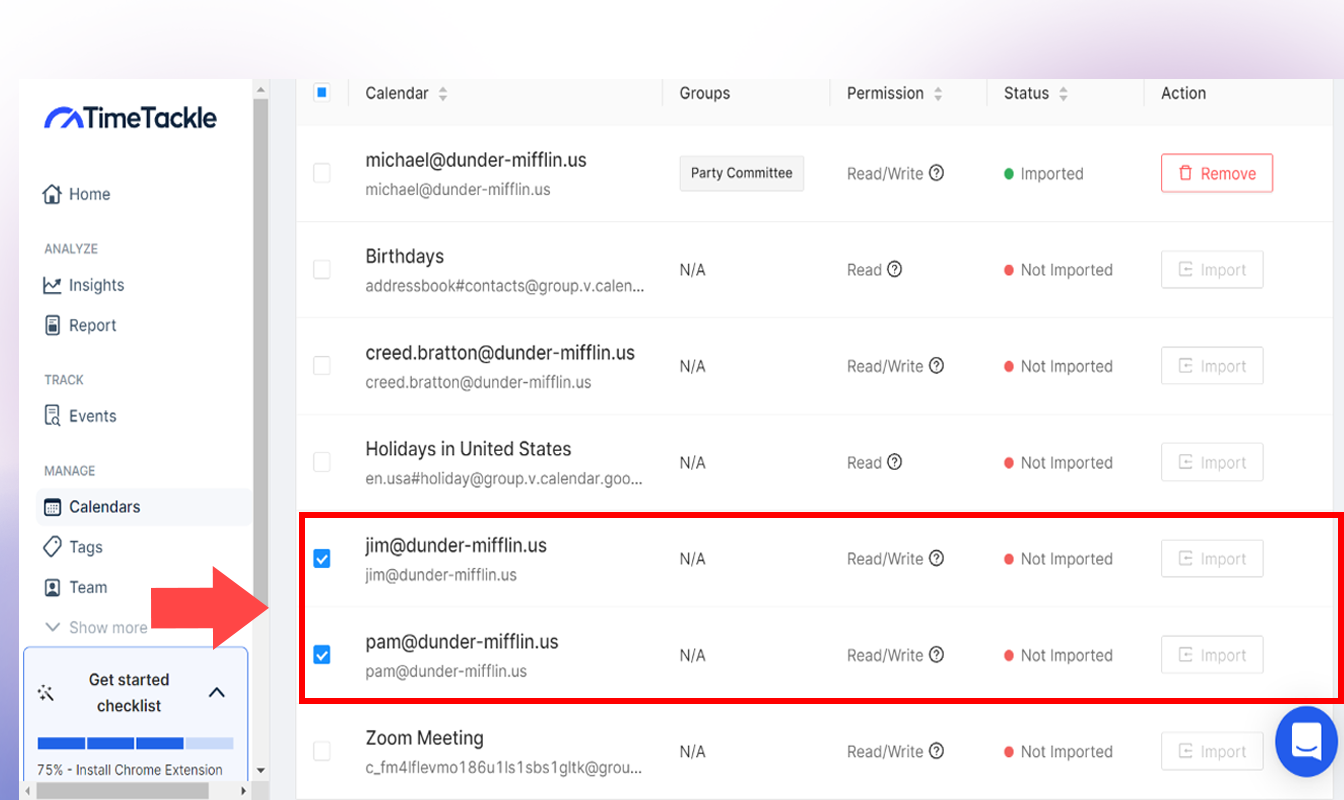Import the creed.bratton calendar
Image resolution: width=1344 pixels, height=800 pixels.
pos(1212,366)
